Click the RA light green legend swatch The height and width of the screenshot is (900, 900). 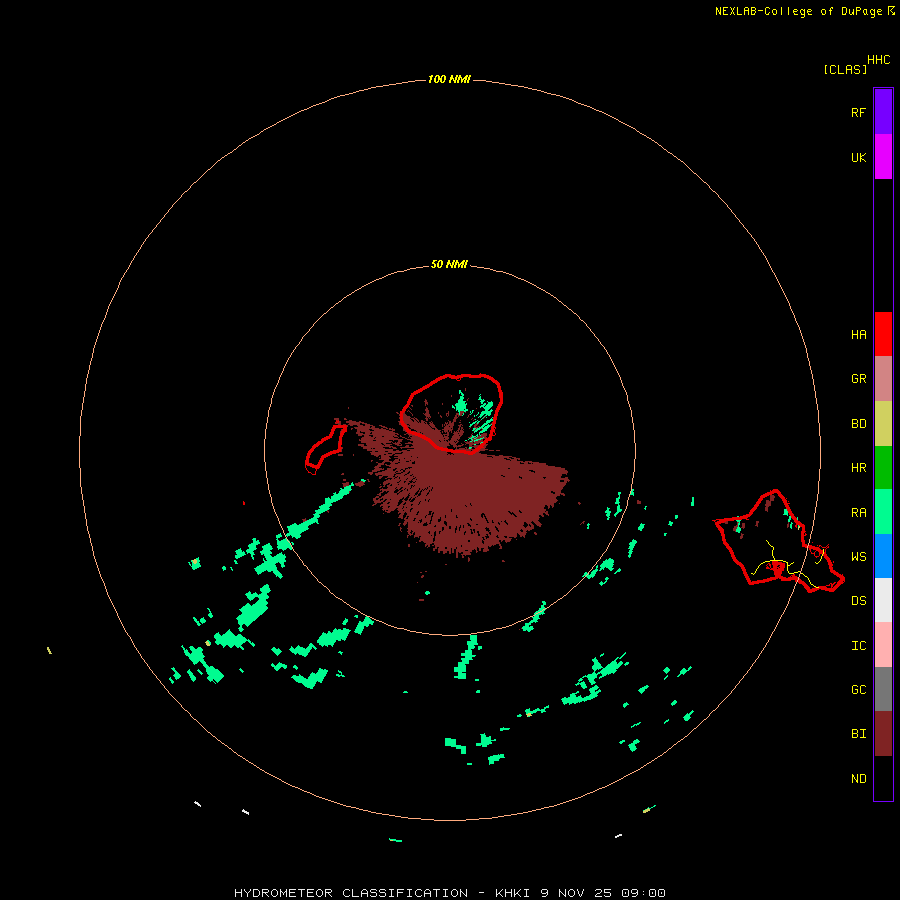(883, 512)
